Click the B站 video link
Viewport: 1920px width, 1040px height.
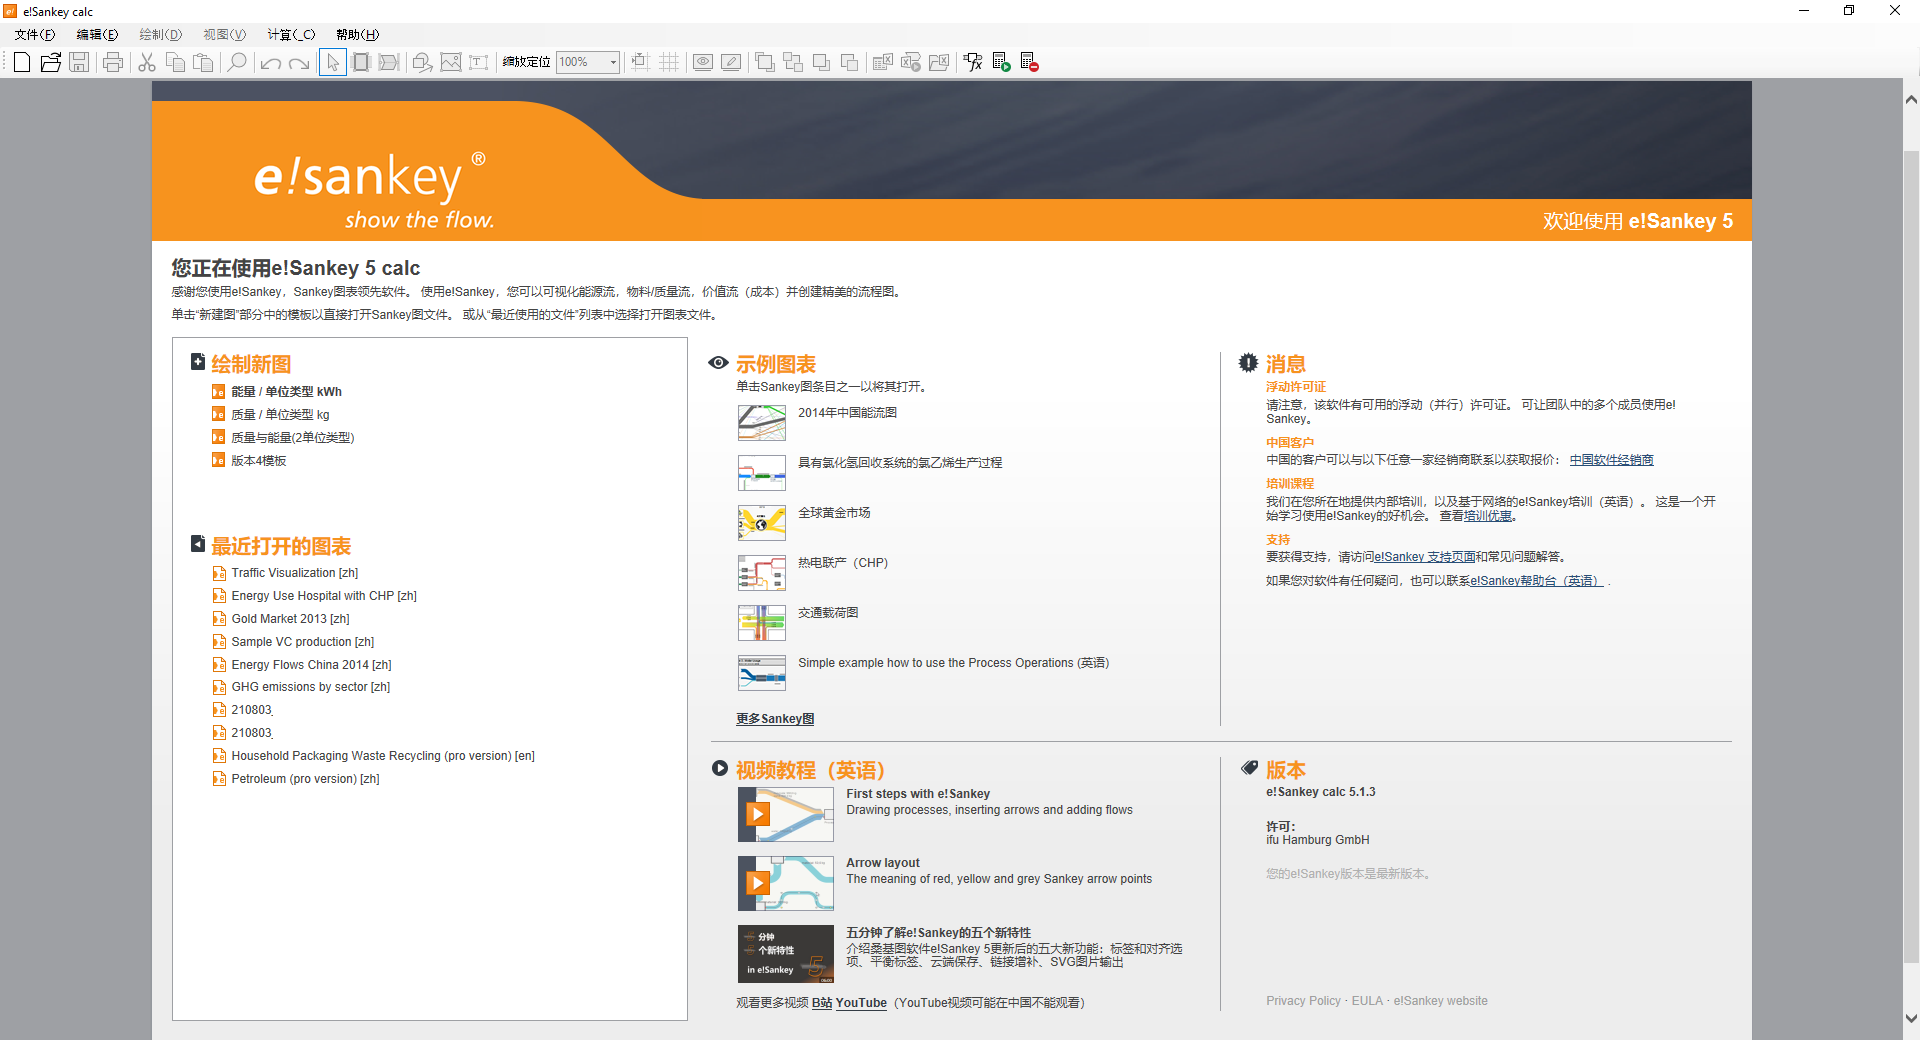[822, 1003]
